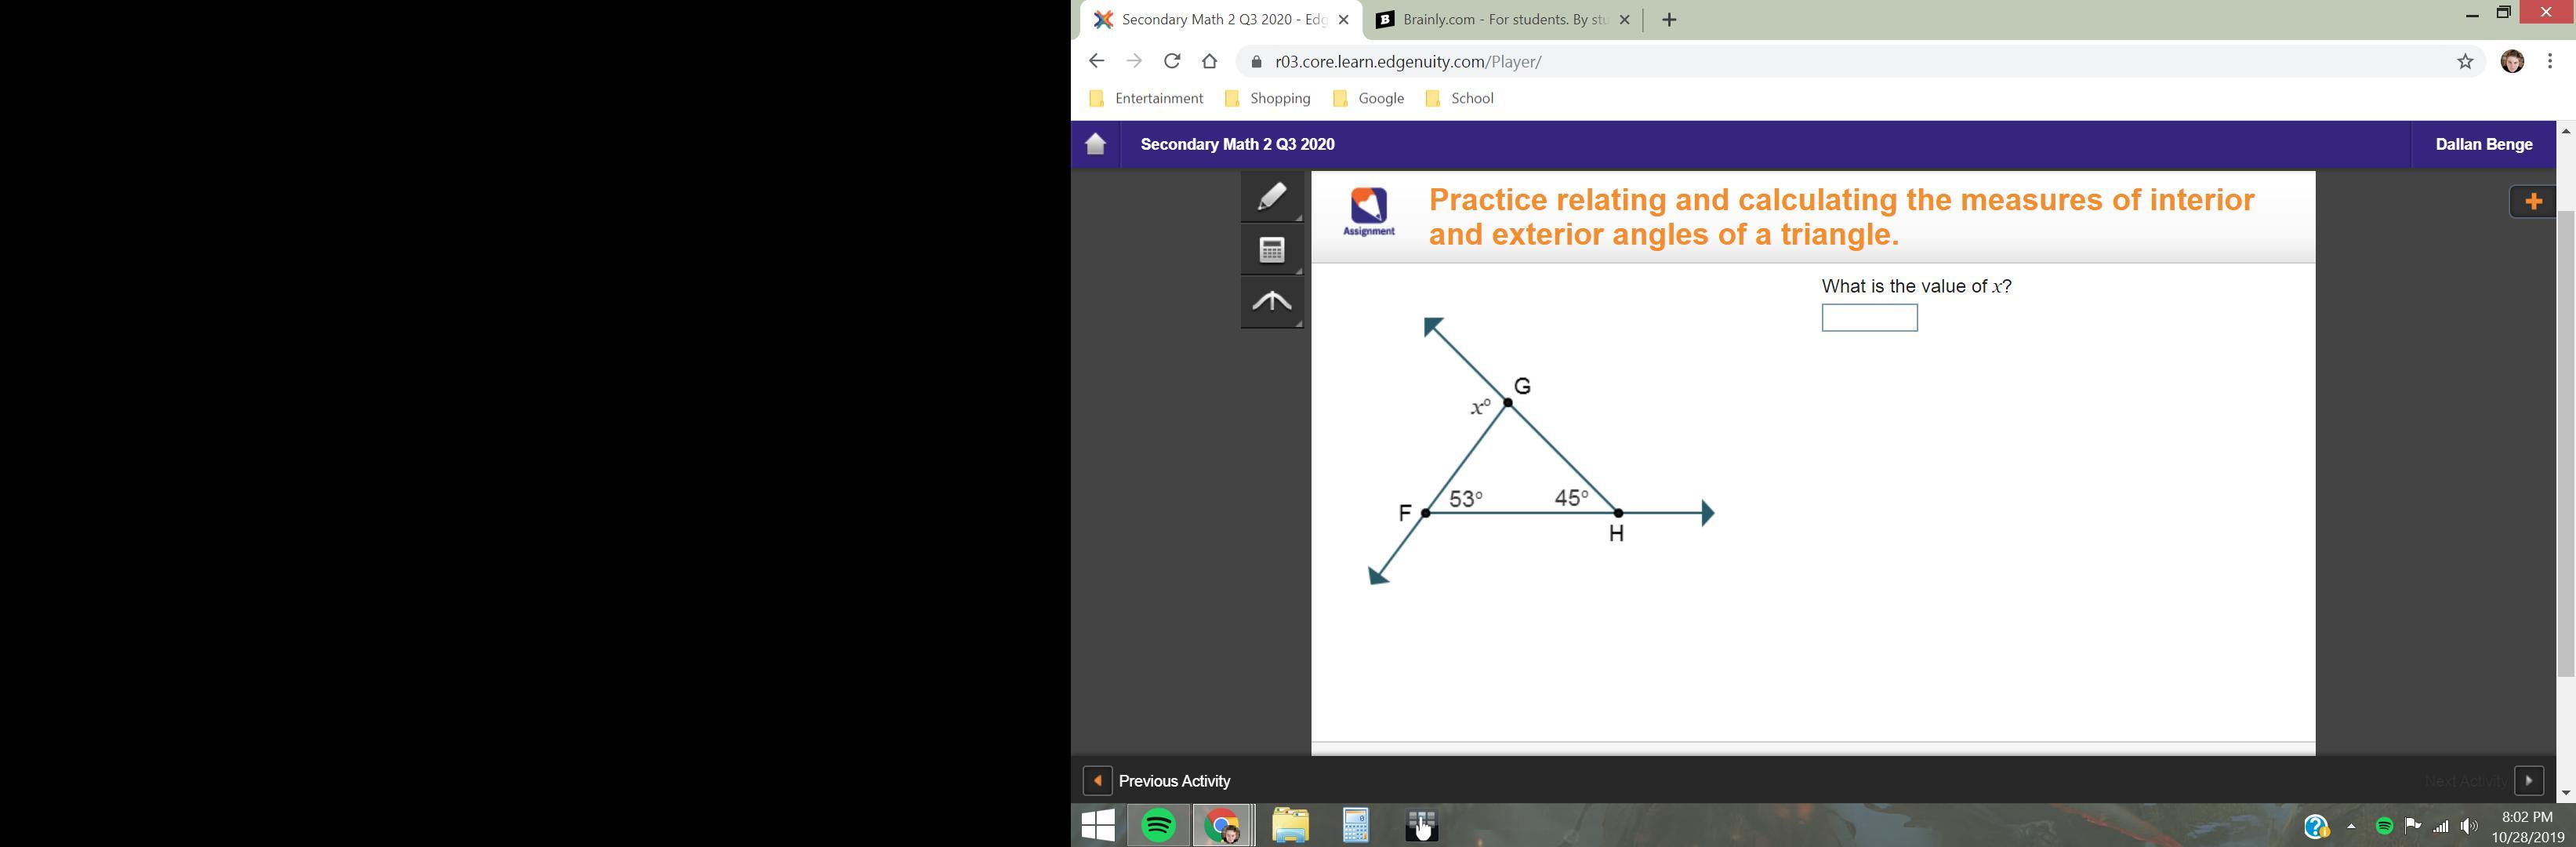Click the answer box for x
Screen dimensions: 2576x847
click(x=1869, y=318)
